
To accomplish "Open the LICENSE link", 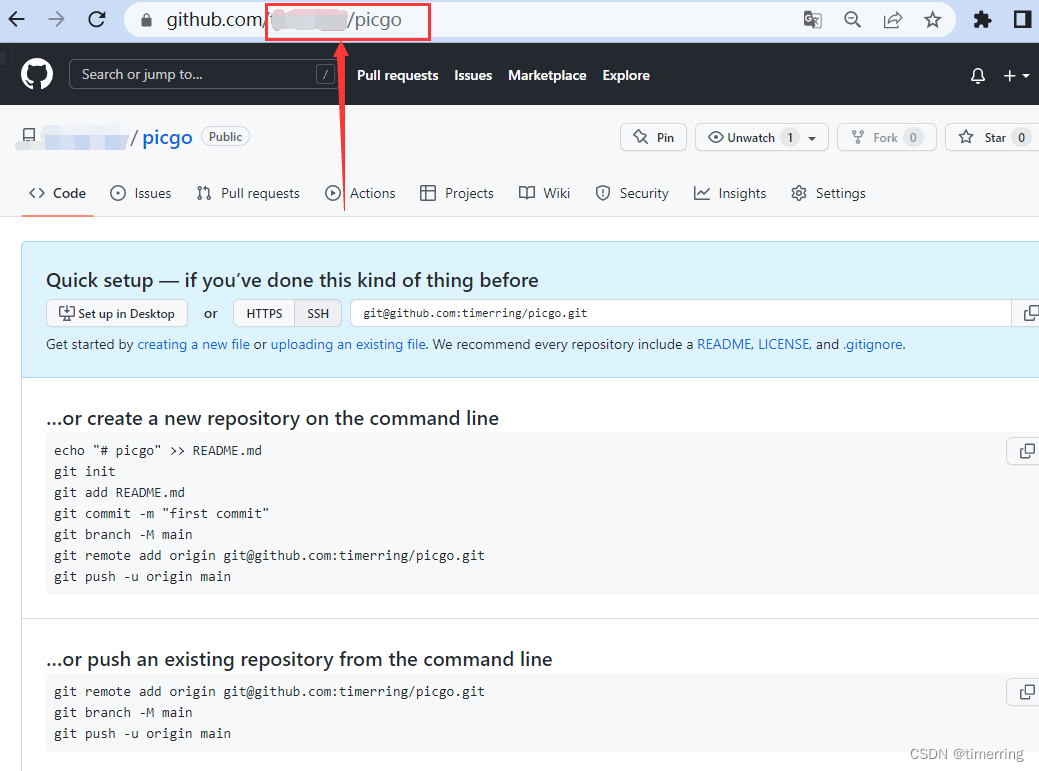I will (x=783, y=344).
